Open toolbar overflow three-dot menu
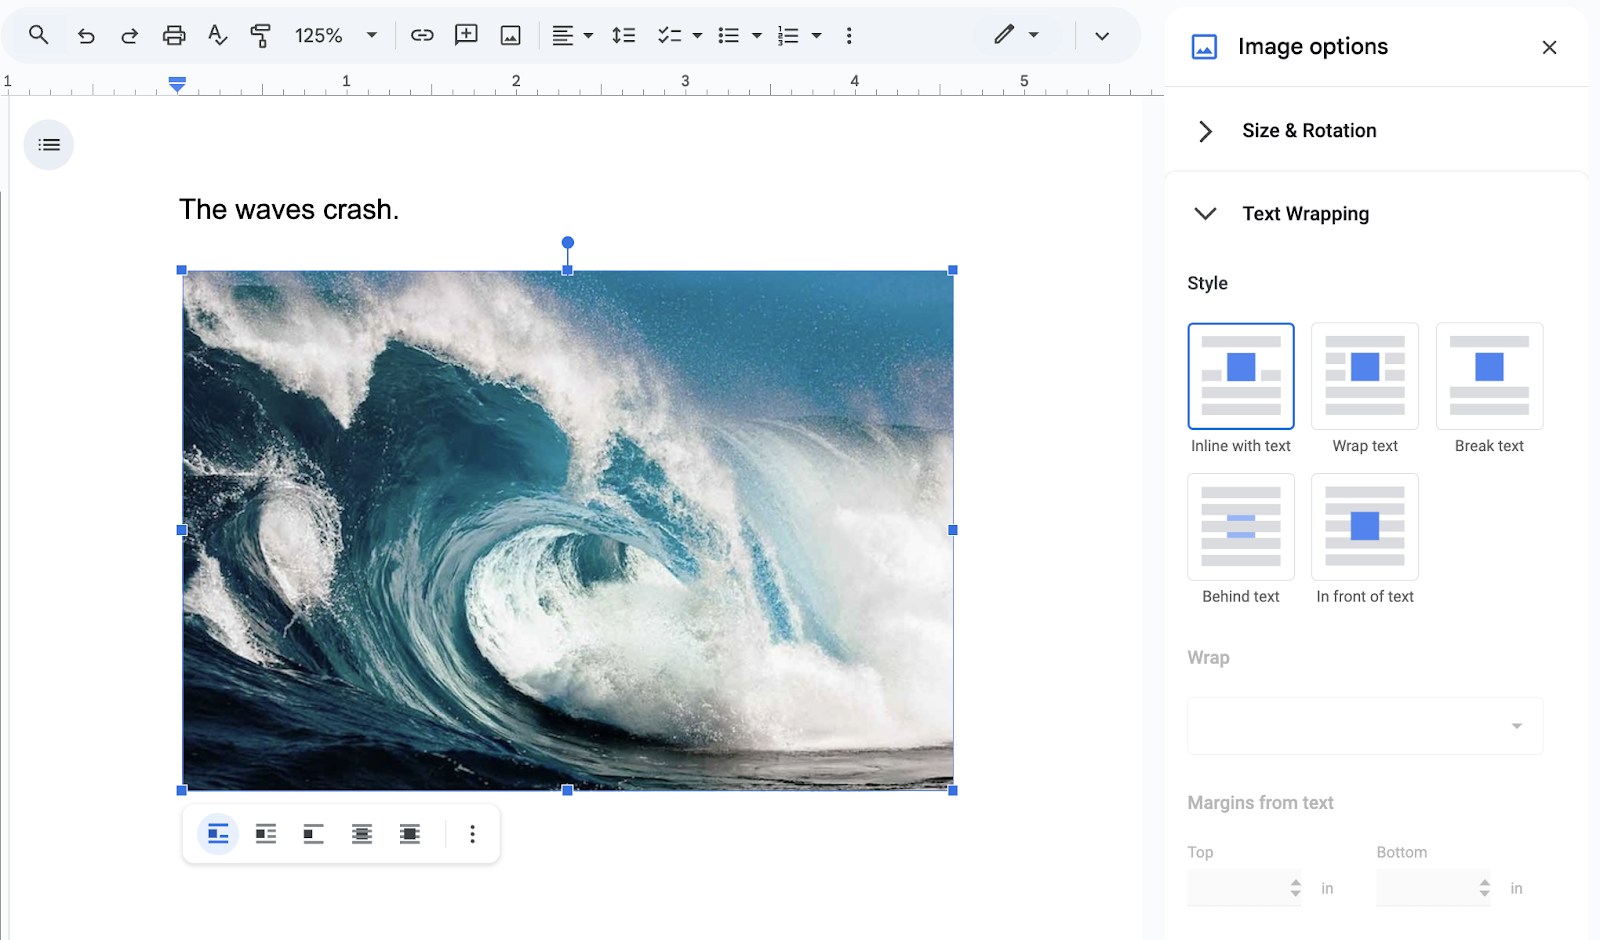 [849, 36]
